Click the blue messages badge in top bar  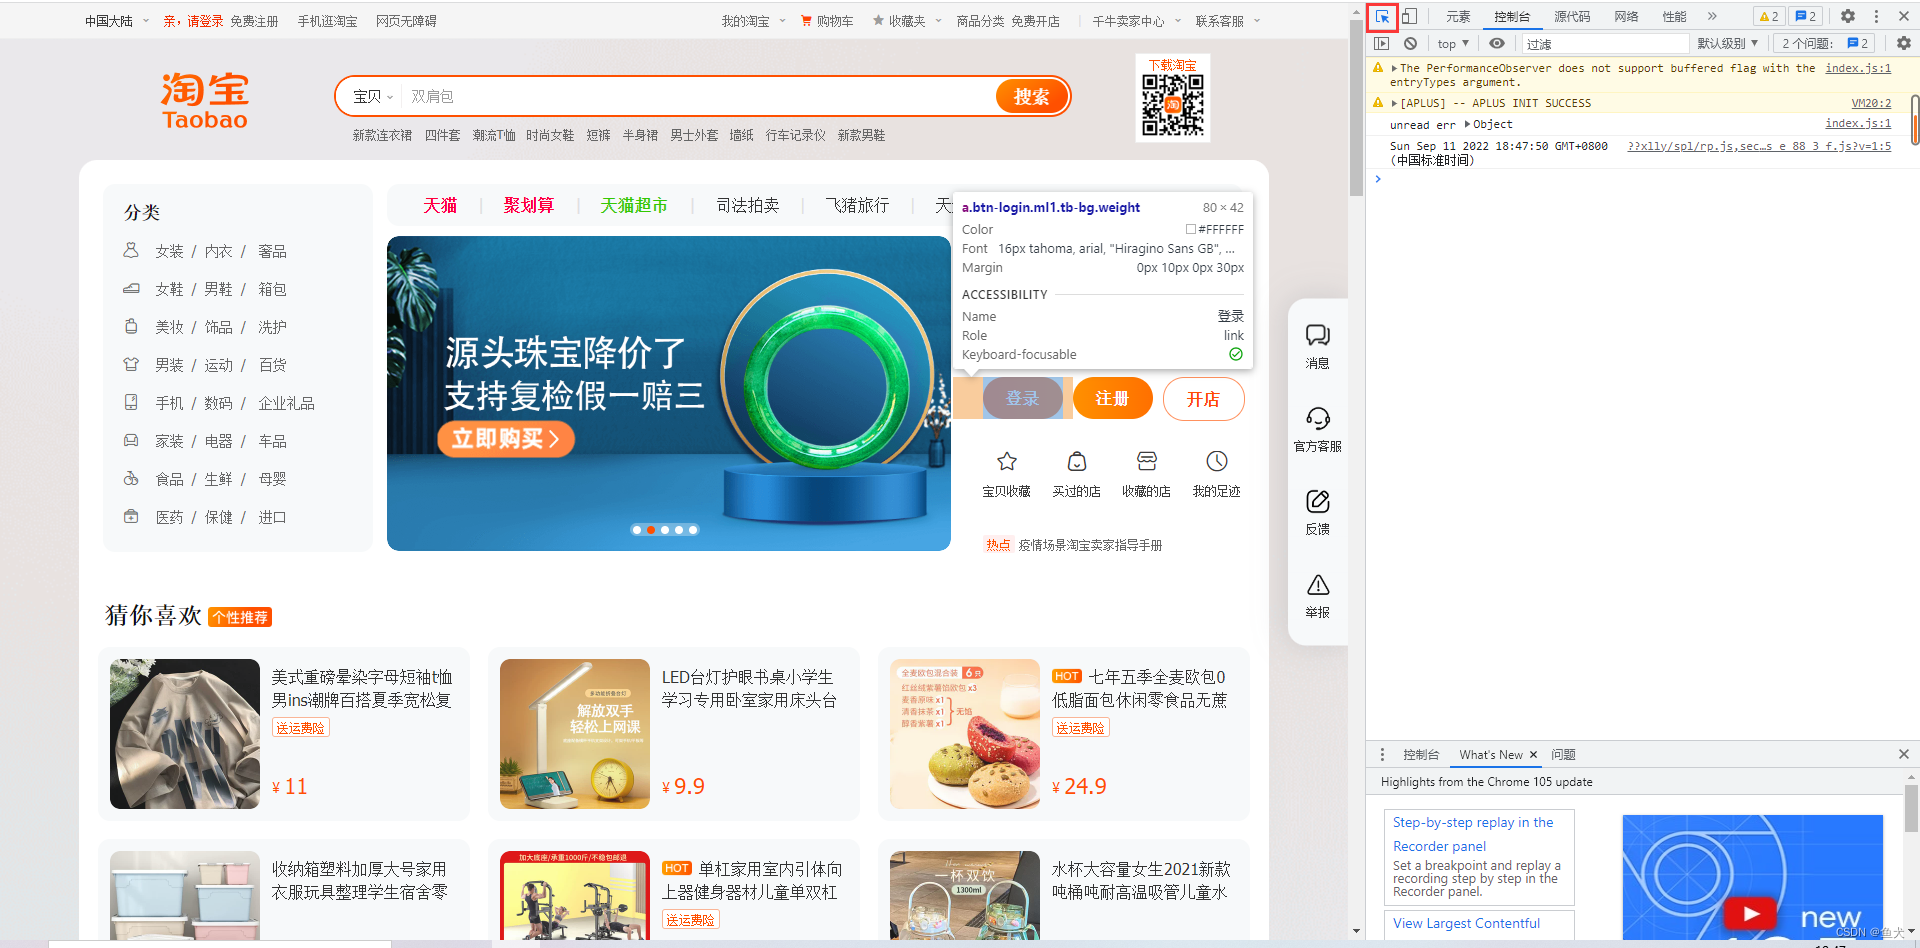click(x=1806, y=16)
